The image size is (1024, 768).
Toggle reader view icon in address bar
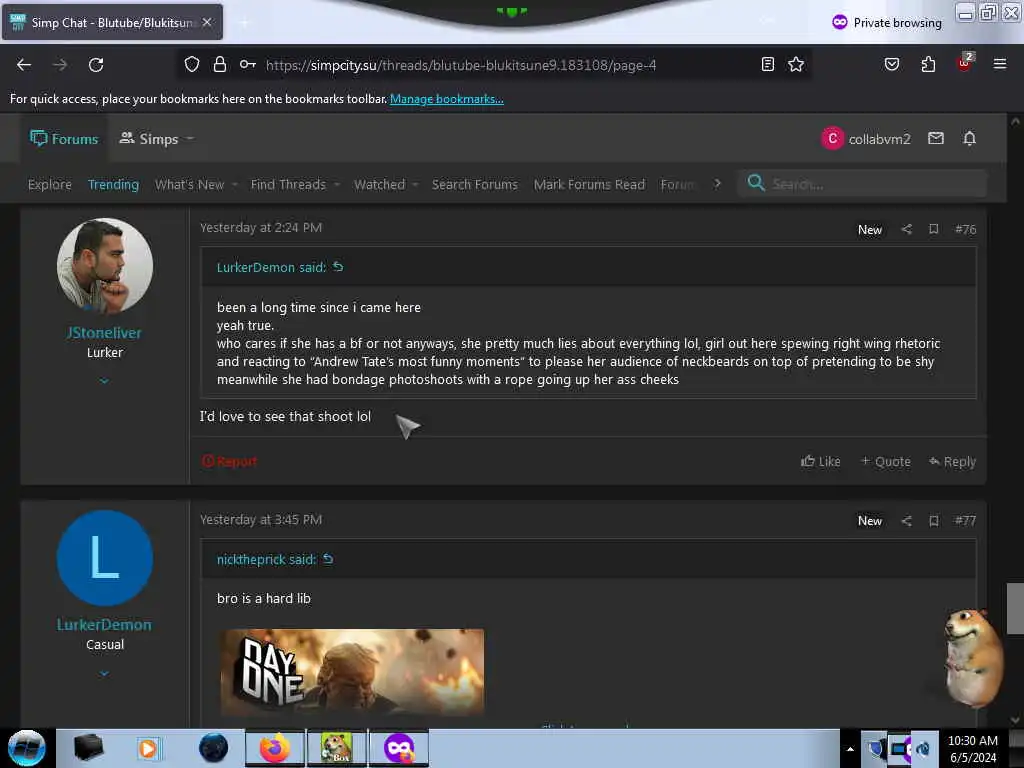[768, 64]
